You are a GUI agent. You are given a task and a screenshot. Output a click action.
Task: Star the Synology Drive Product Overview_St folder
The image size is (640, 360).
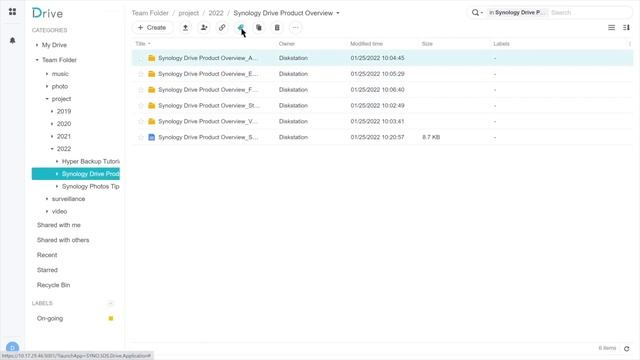click(x=141, y=106)
